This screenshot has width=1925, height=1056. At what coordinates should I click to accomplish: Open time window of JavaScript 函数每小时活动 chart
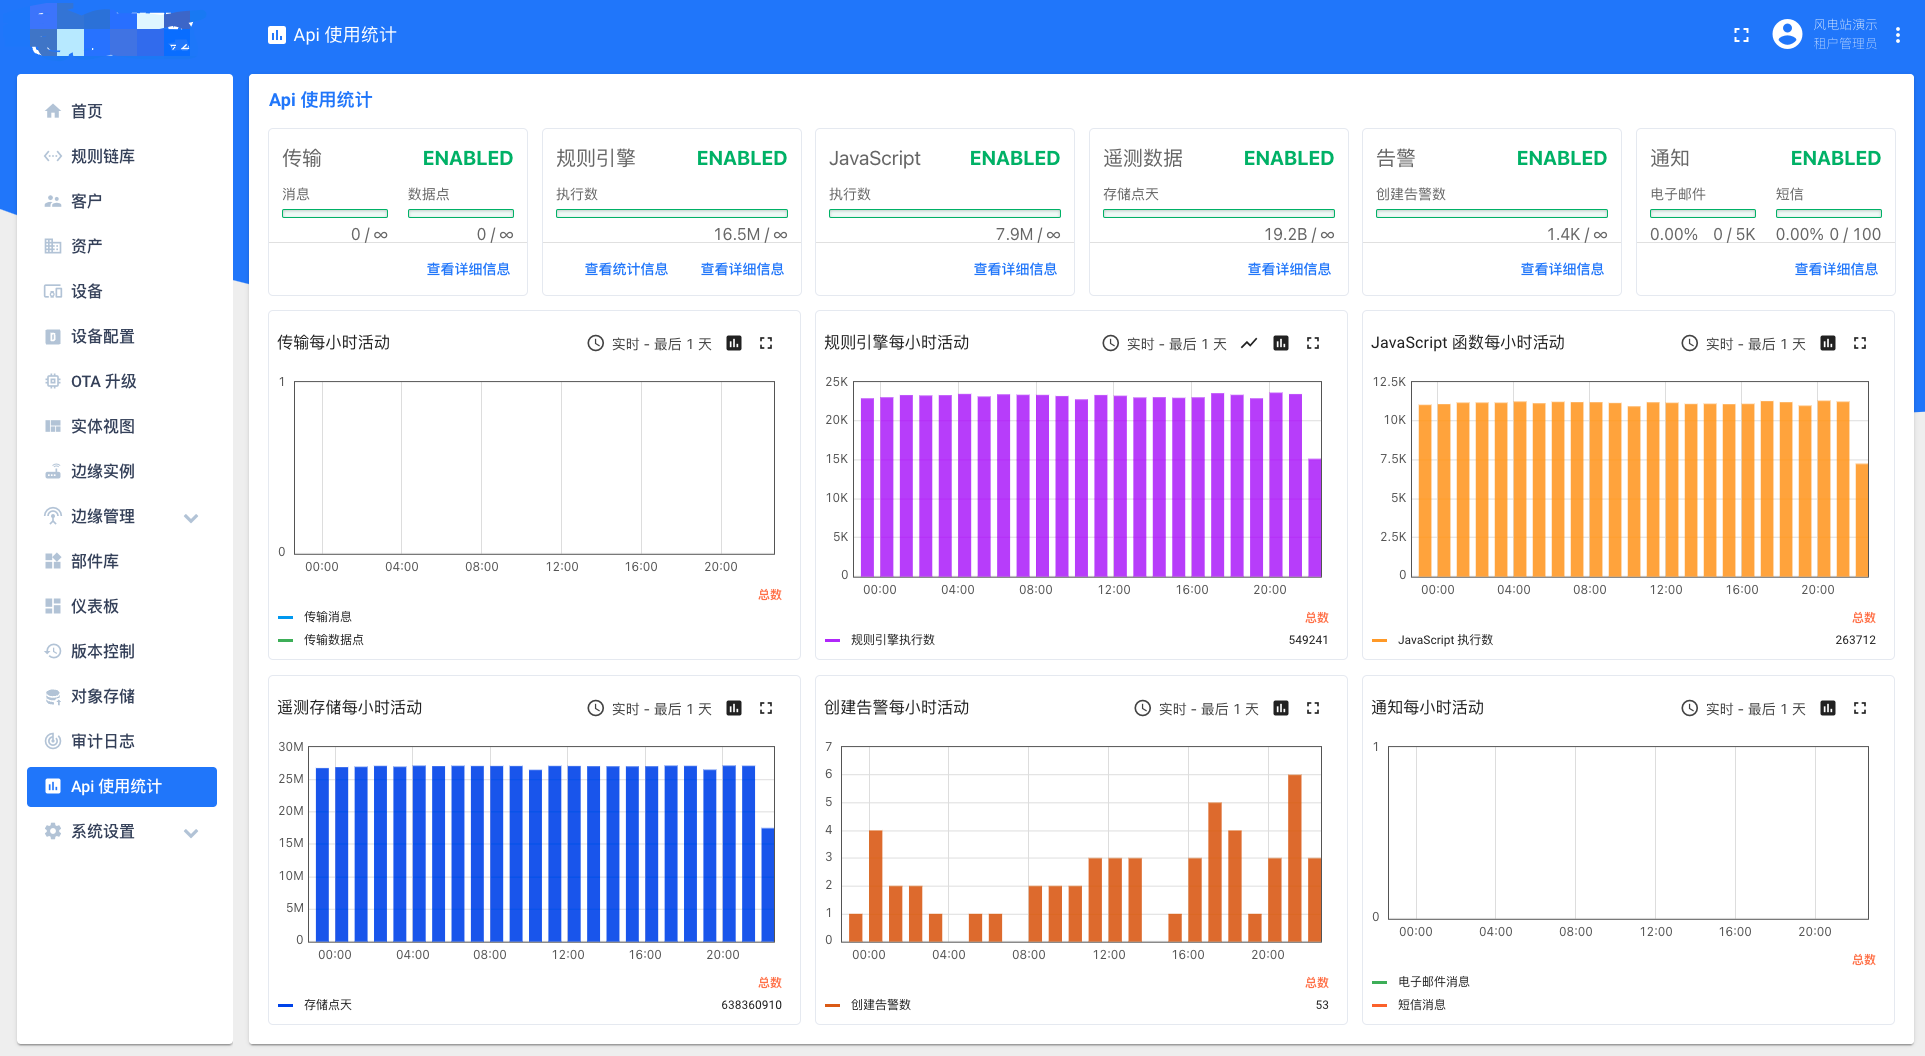point(1743,343)
